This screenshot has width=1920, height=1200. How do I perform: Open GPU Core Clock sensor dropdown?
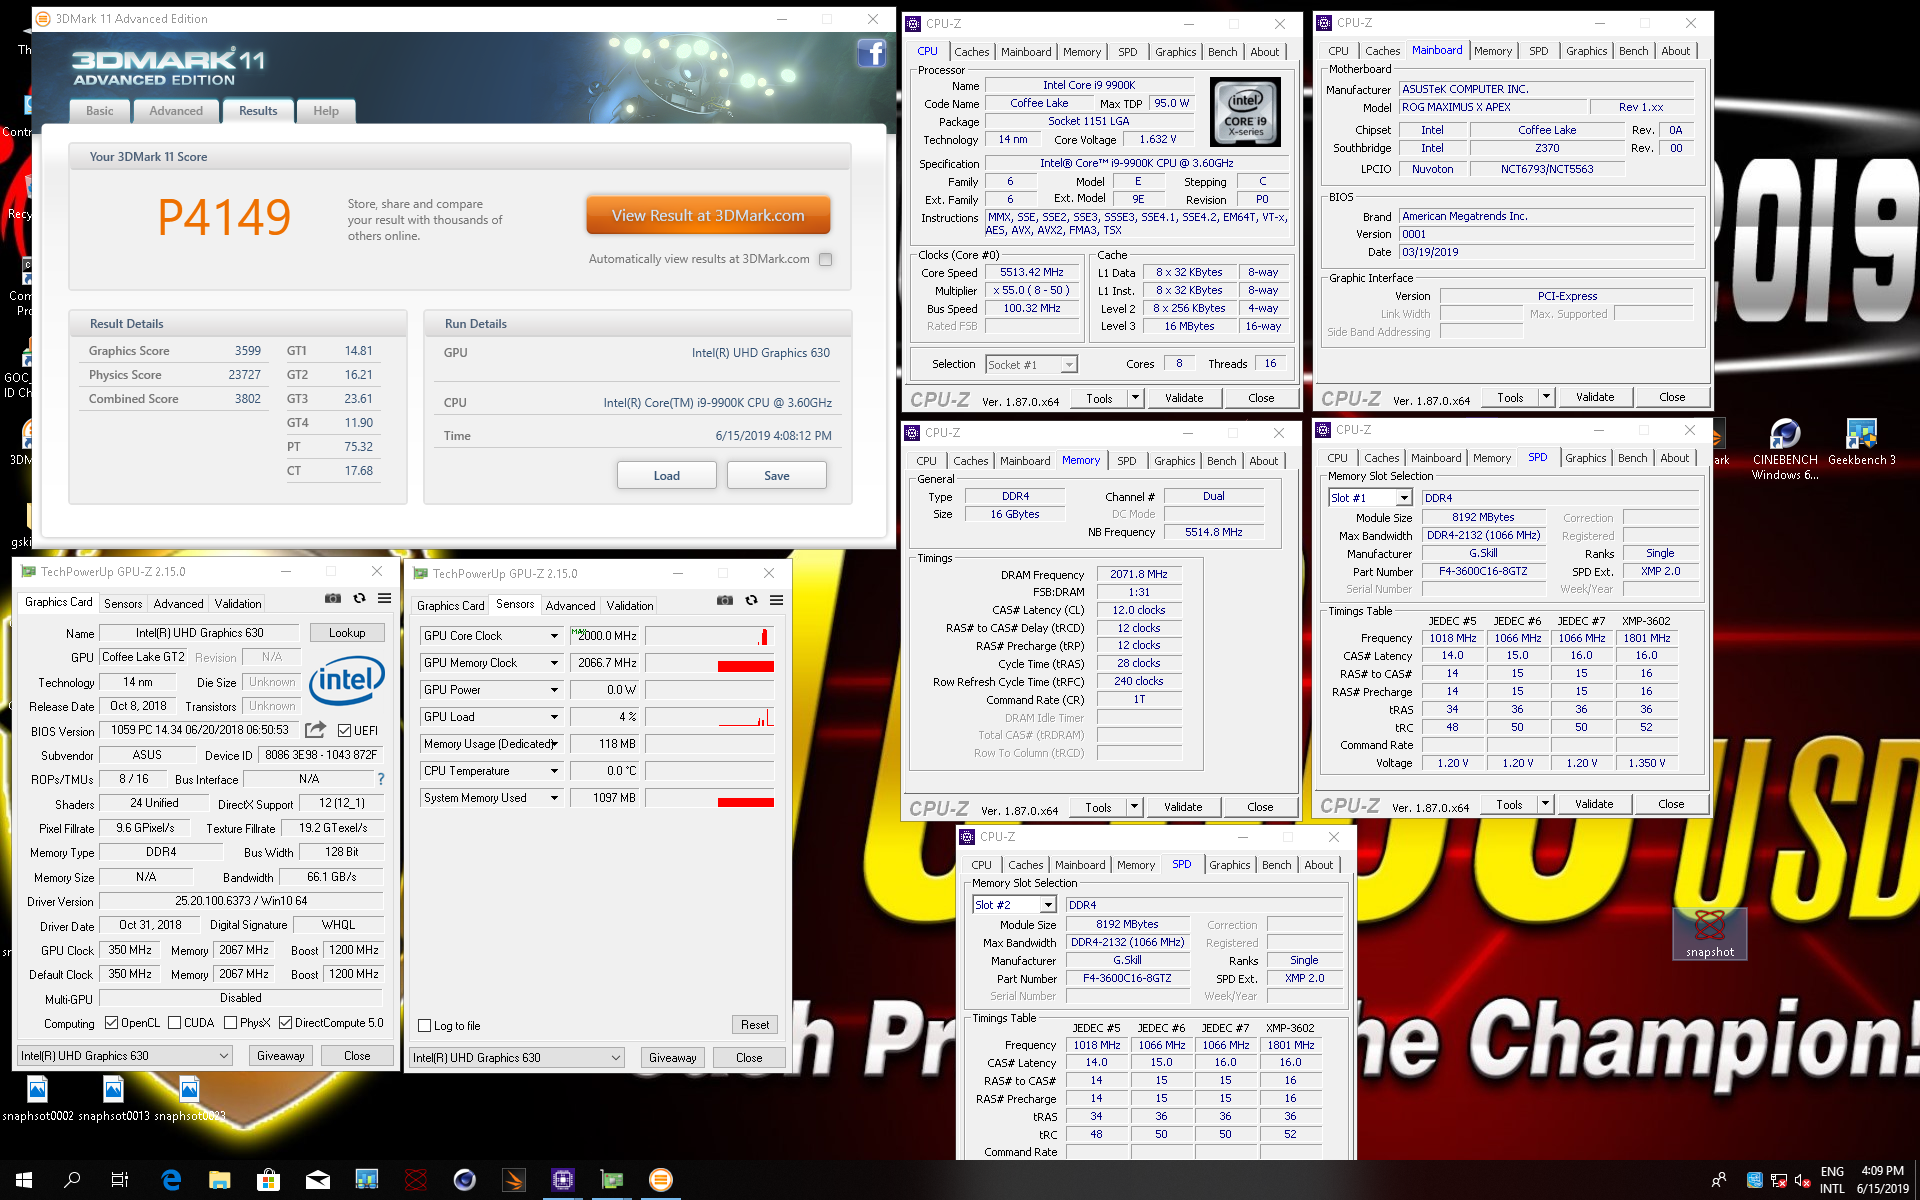coord(554,636)
